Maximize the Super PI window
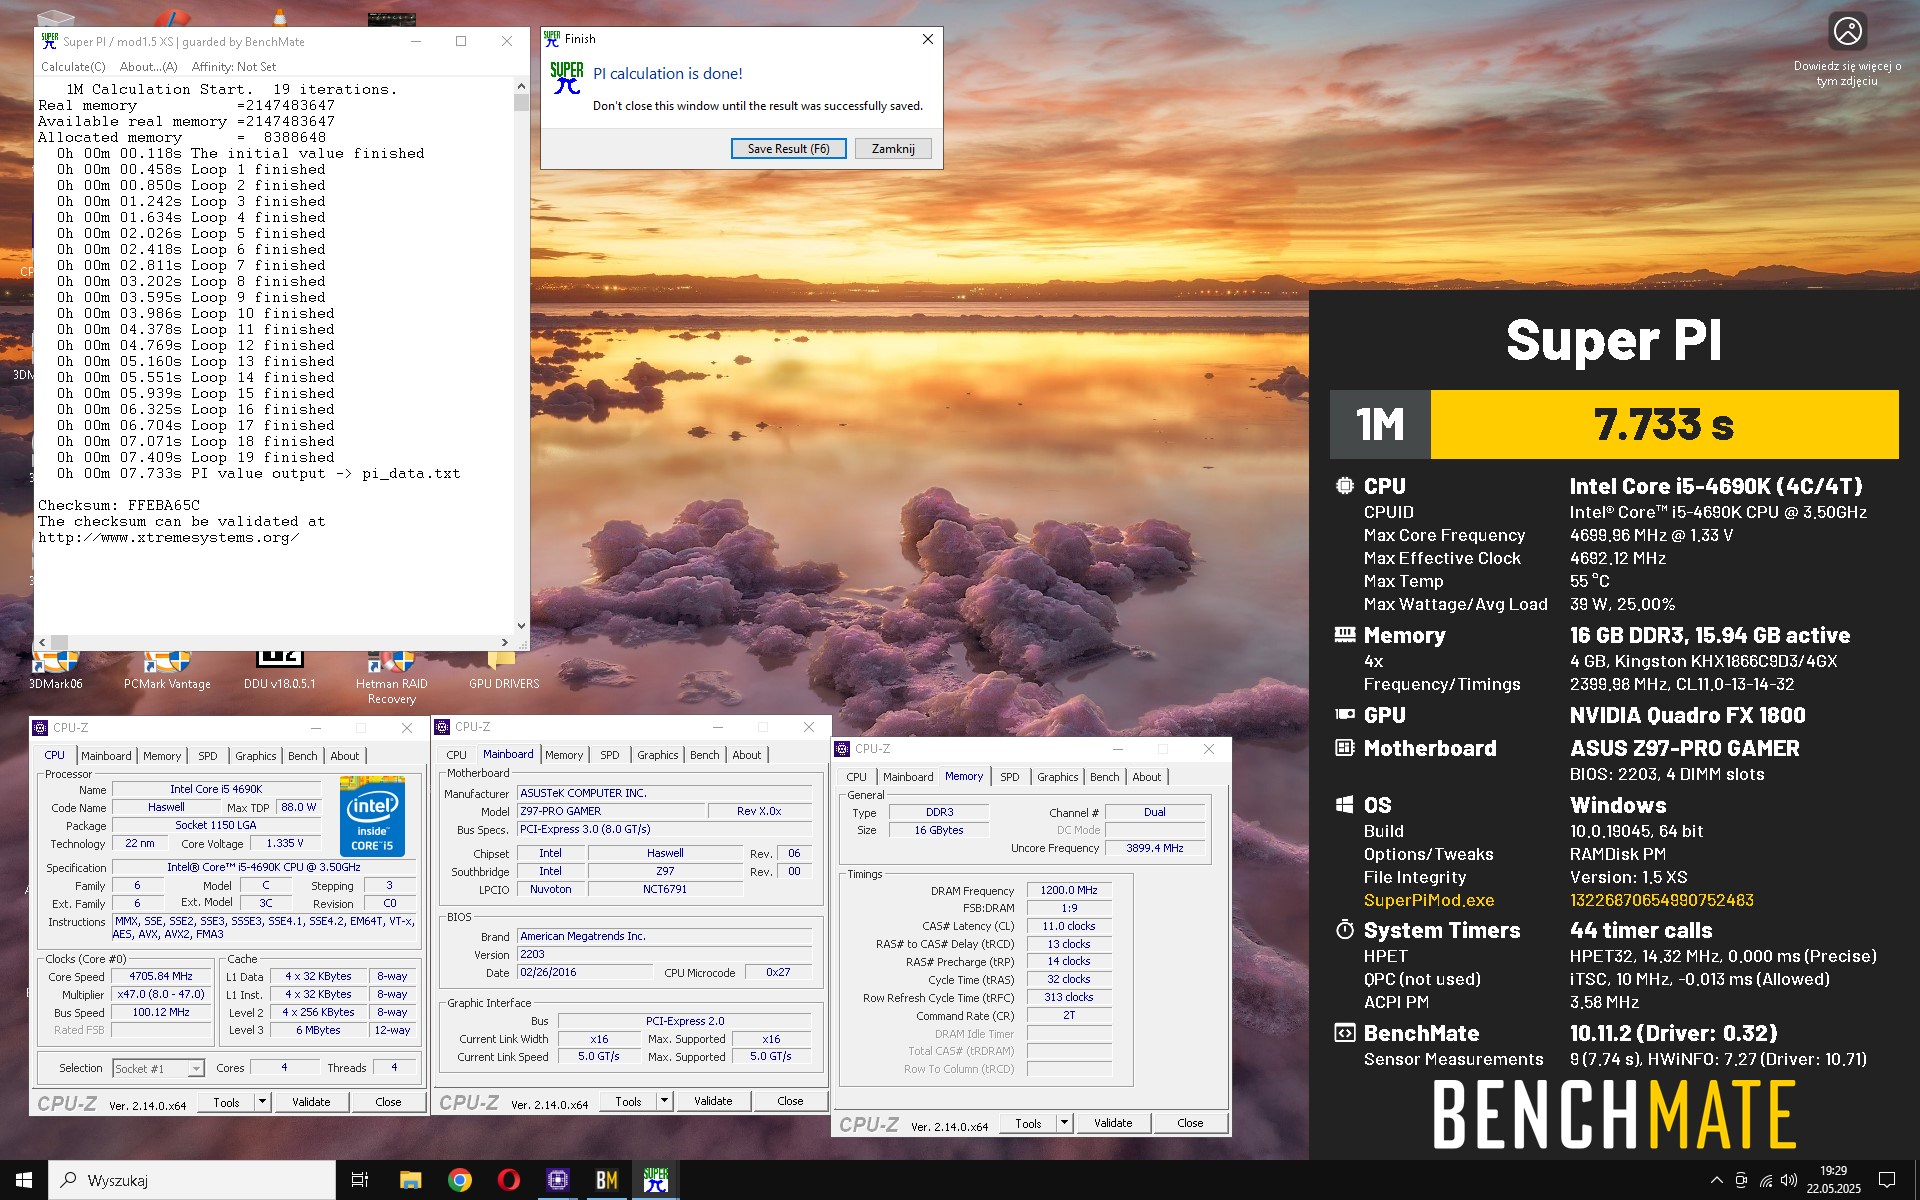The height and width of the screenshot is (1200, 1920). click(461, 41)
